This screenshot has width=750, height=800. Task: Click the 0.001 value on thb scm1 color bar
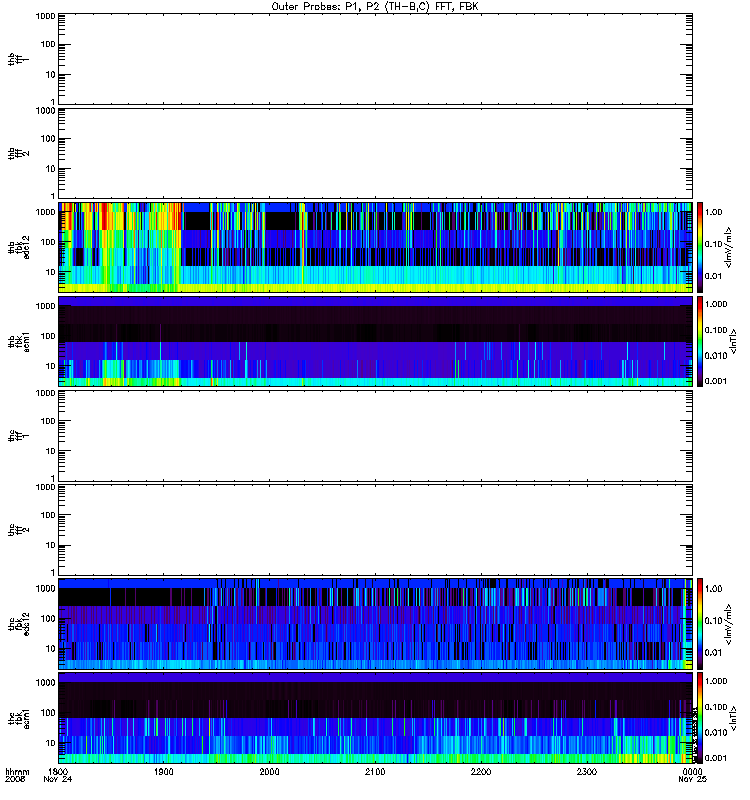click(x=716, y=381)
